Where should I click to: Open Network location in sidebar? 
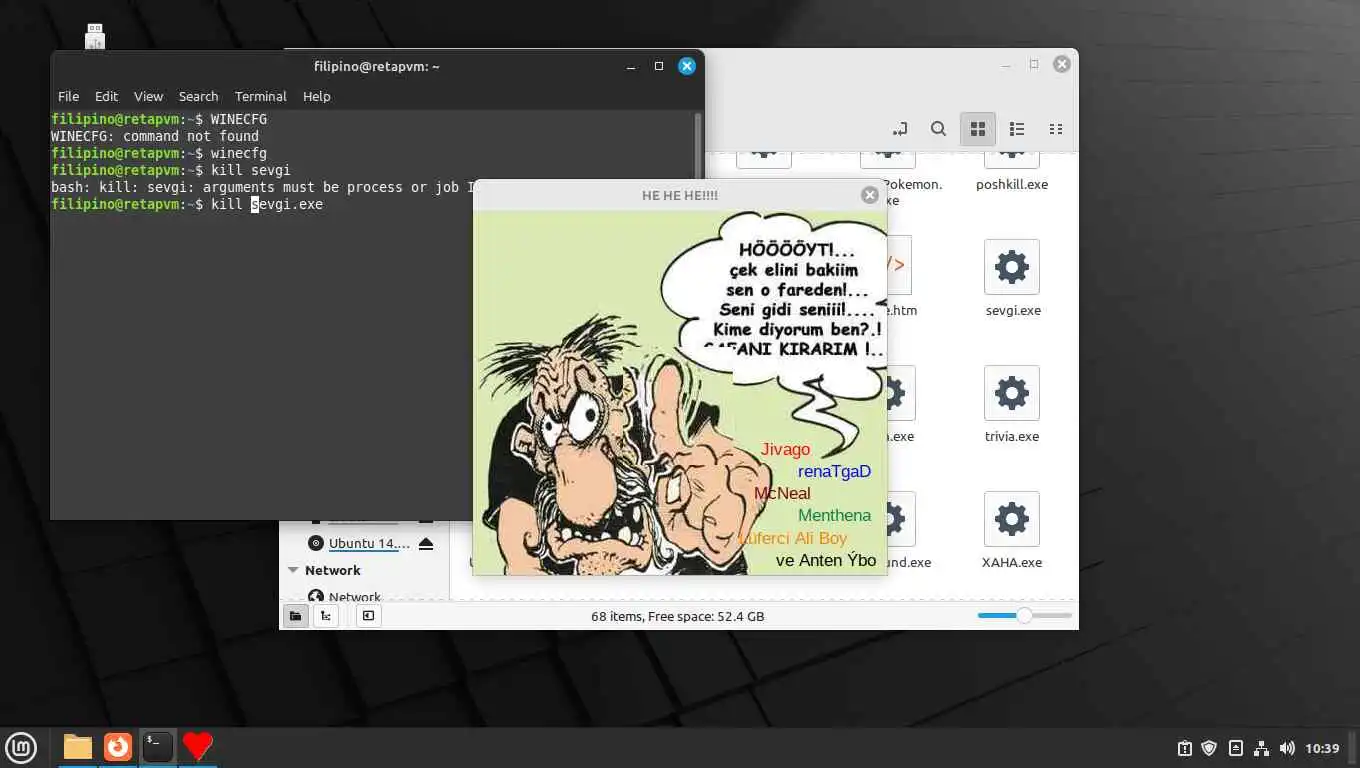point(354,597)
